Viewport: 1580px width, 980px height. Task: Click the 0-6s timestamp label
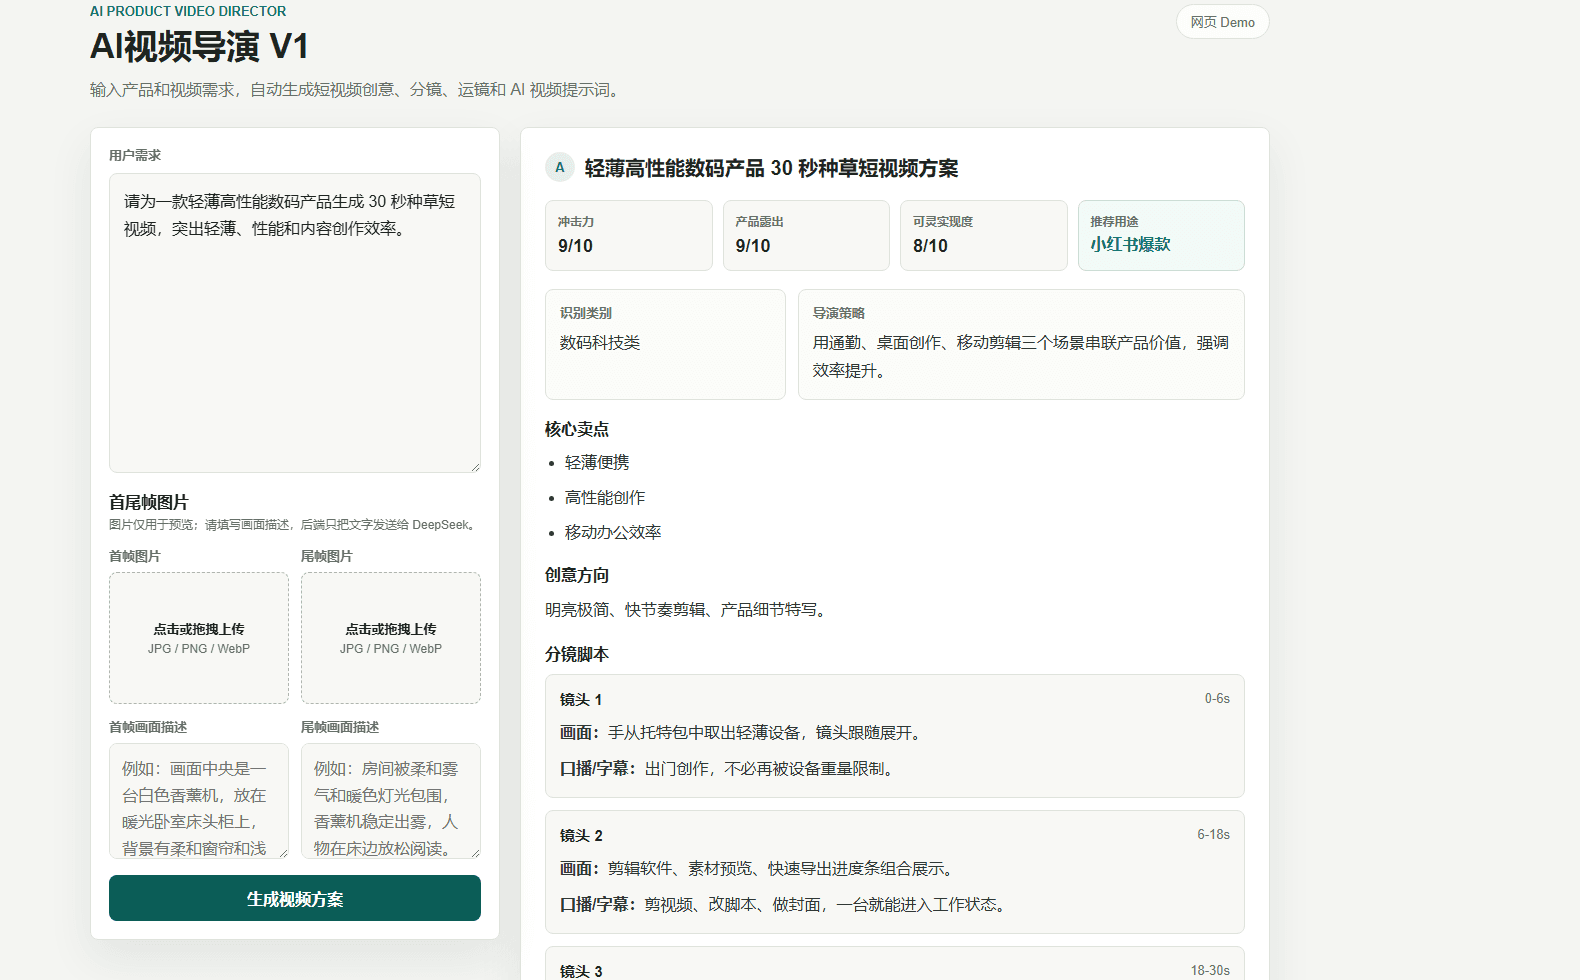pyautogui.click(x=1217, y=699)
